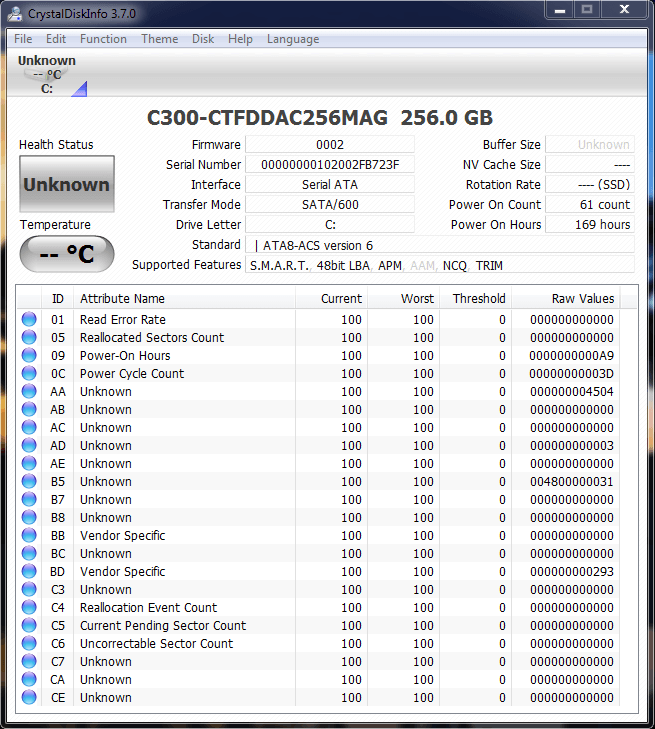Screen dimensions: 655x729
Task: Click the -- °C temperature indicator
Action: point(66,254)
